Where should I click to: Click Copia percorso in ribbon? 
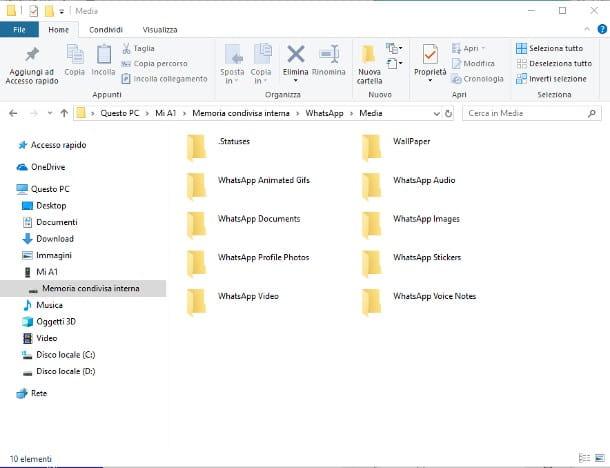point(155,63)
